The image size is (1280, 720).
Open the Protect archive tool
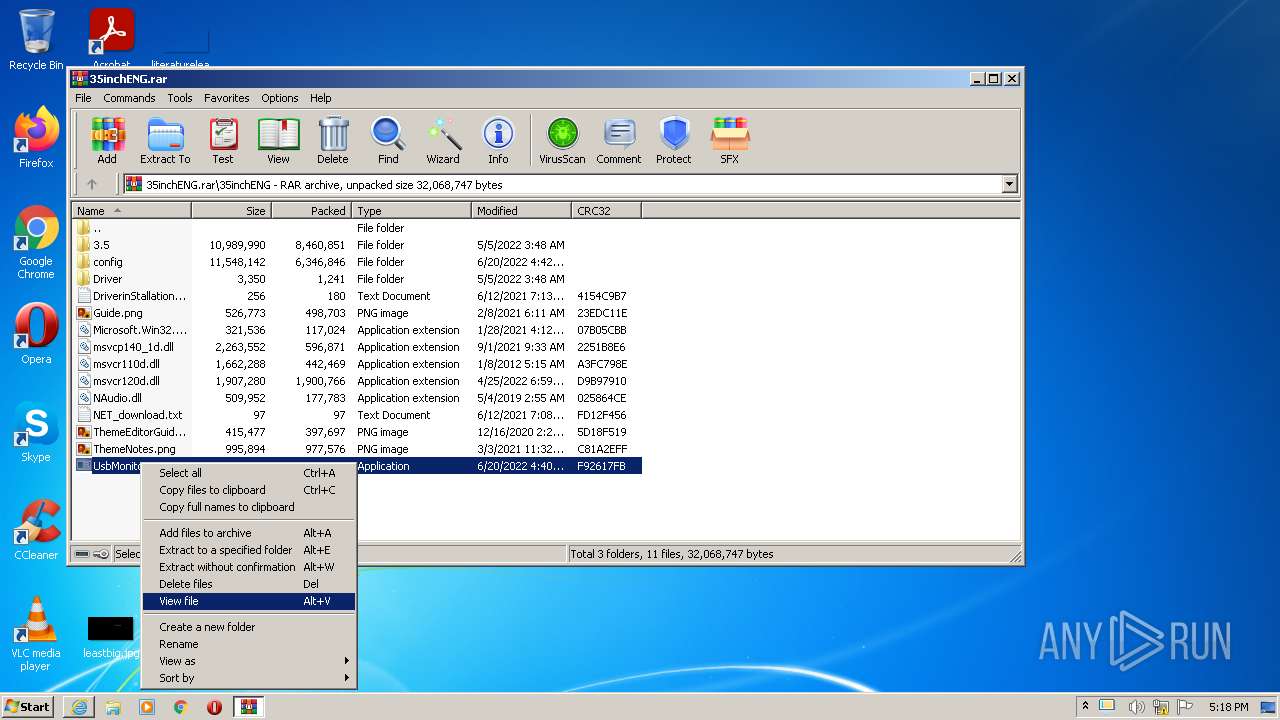673,140
